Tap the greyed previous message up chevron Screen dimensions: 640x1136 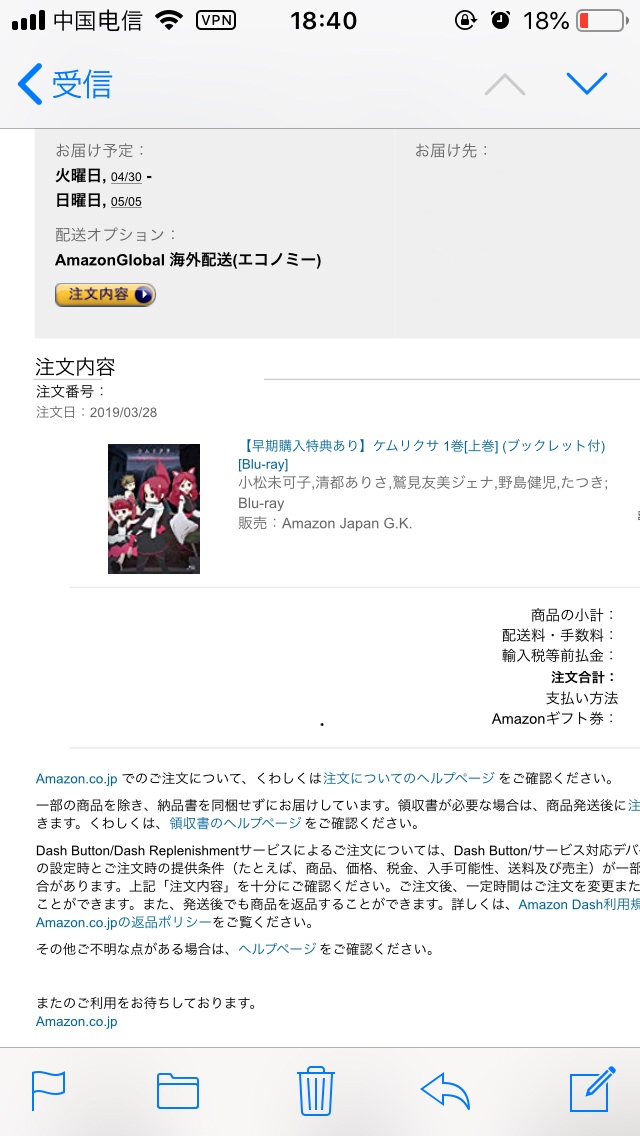click(x=504, y=84)
